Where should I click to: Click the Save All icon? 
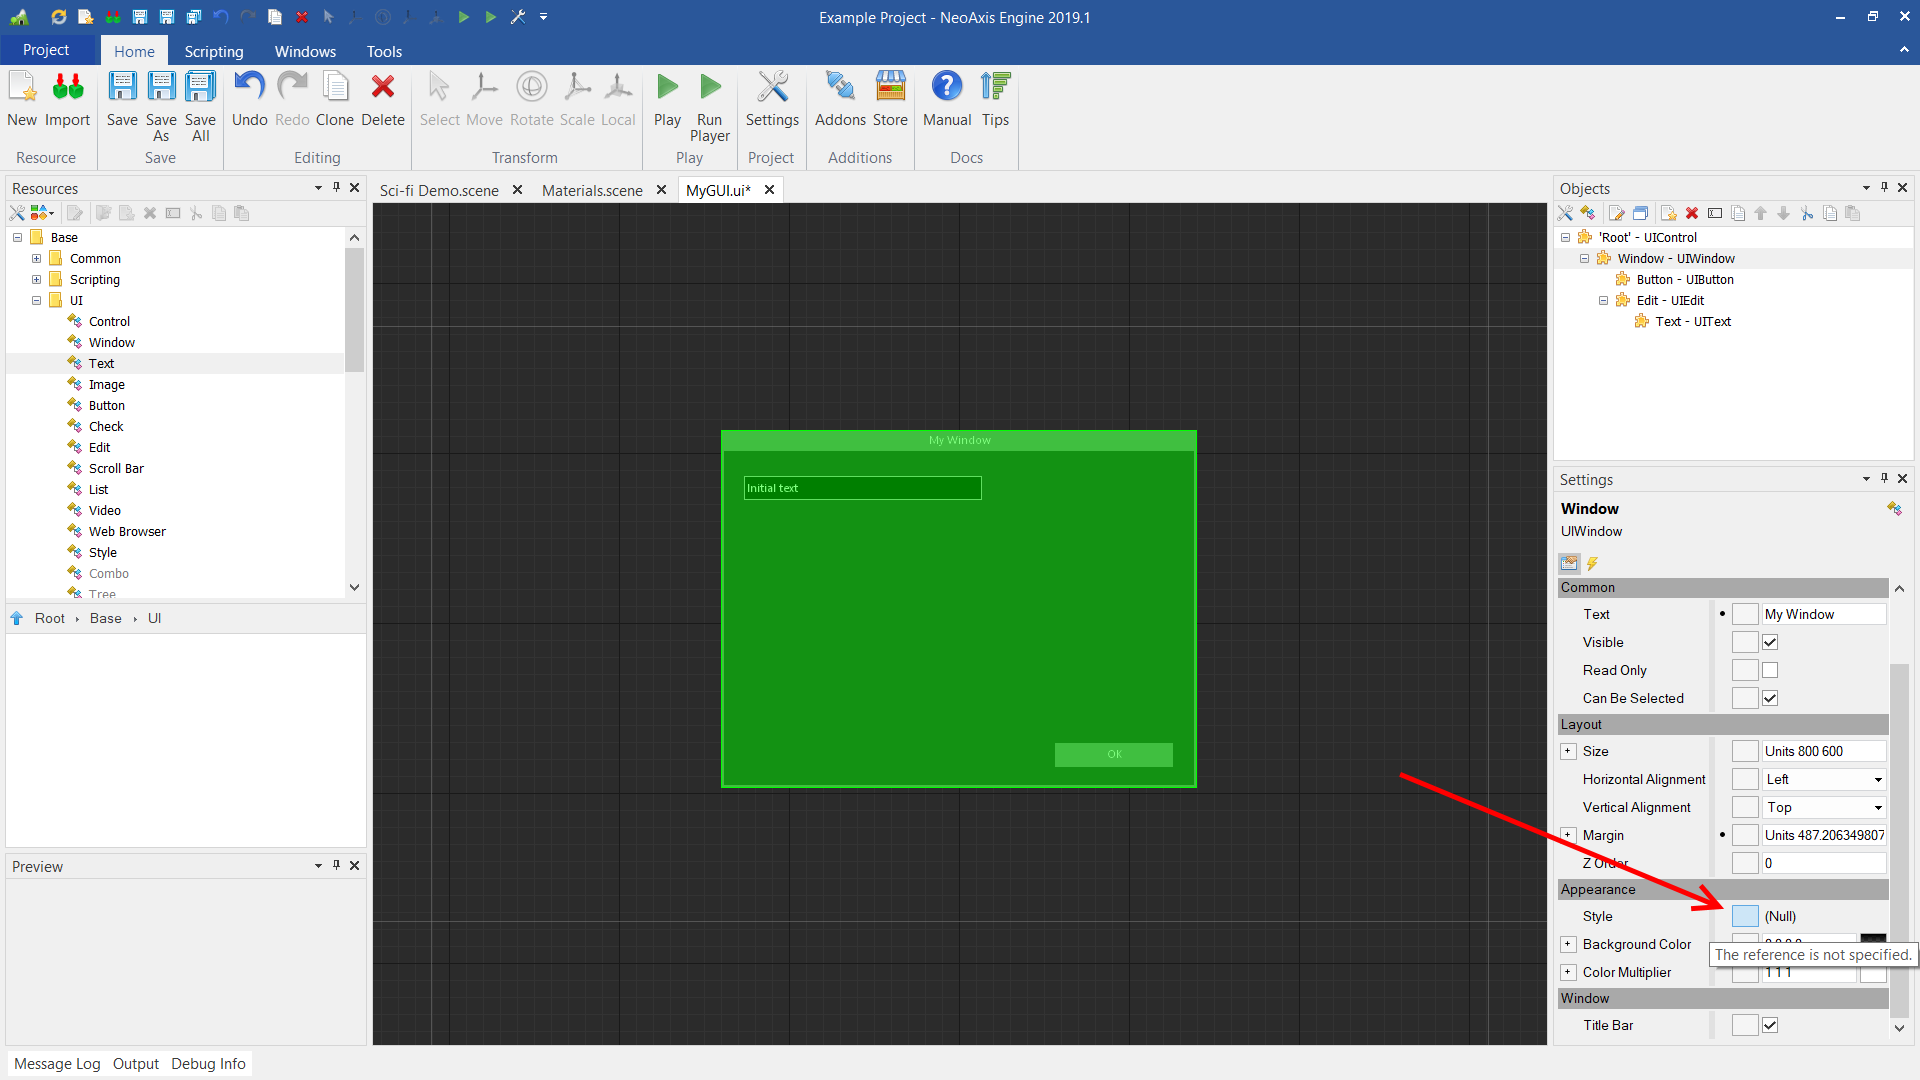point(200,88)
